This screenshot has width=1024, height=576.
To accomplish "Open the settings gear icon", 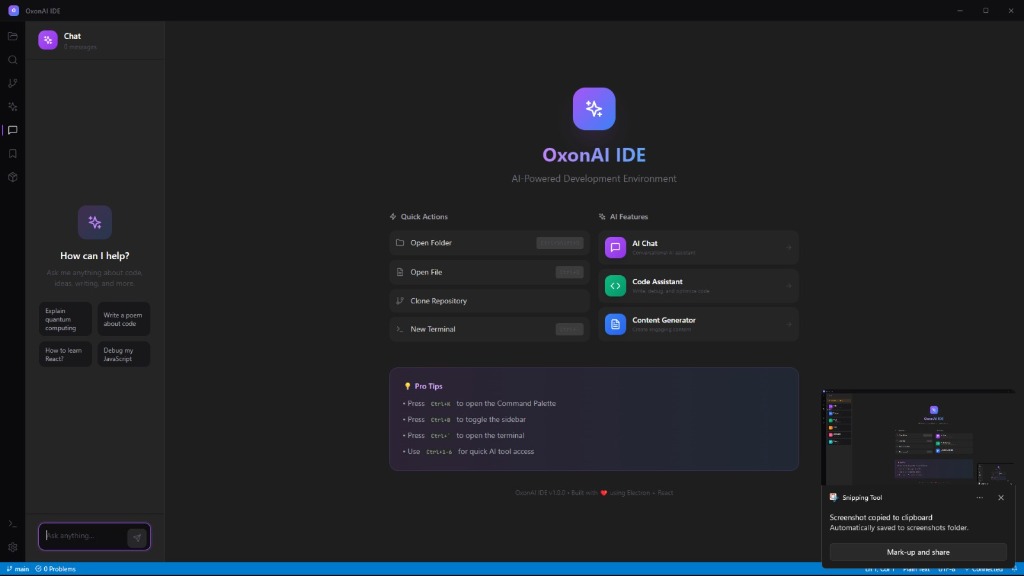I will click(x=13, y=547).
